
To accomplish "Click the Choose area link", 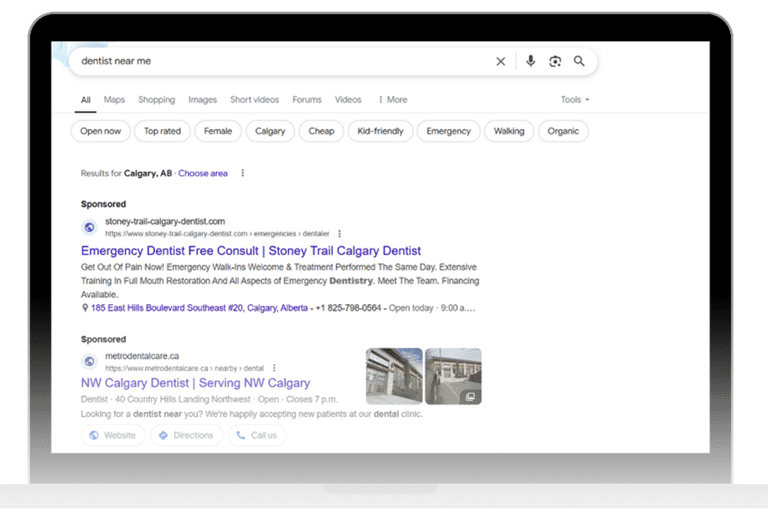I will click(203, 173).
